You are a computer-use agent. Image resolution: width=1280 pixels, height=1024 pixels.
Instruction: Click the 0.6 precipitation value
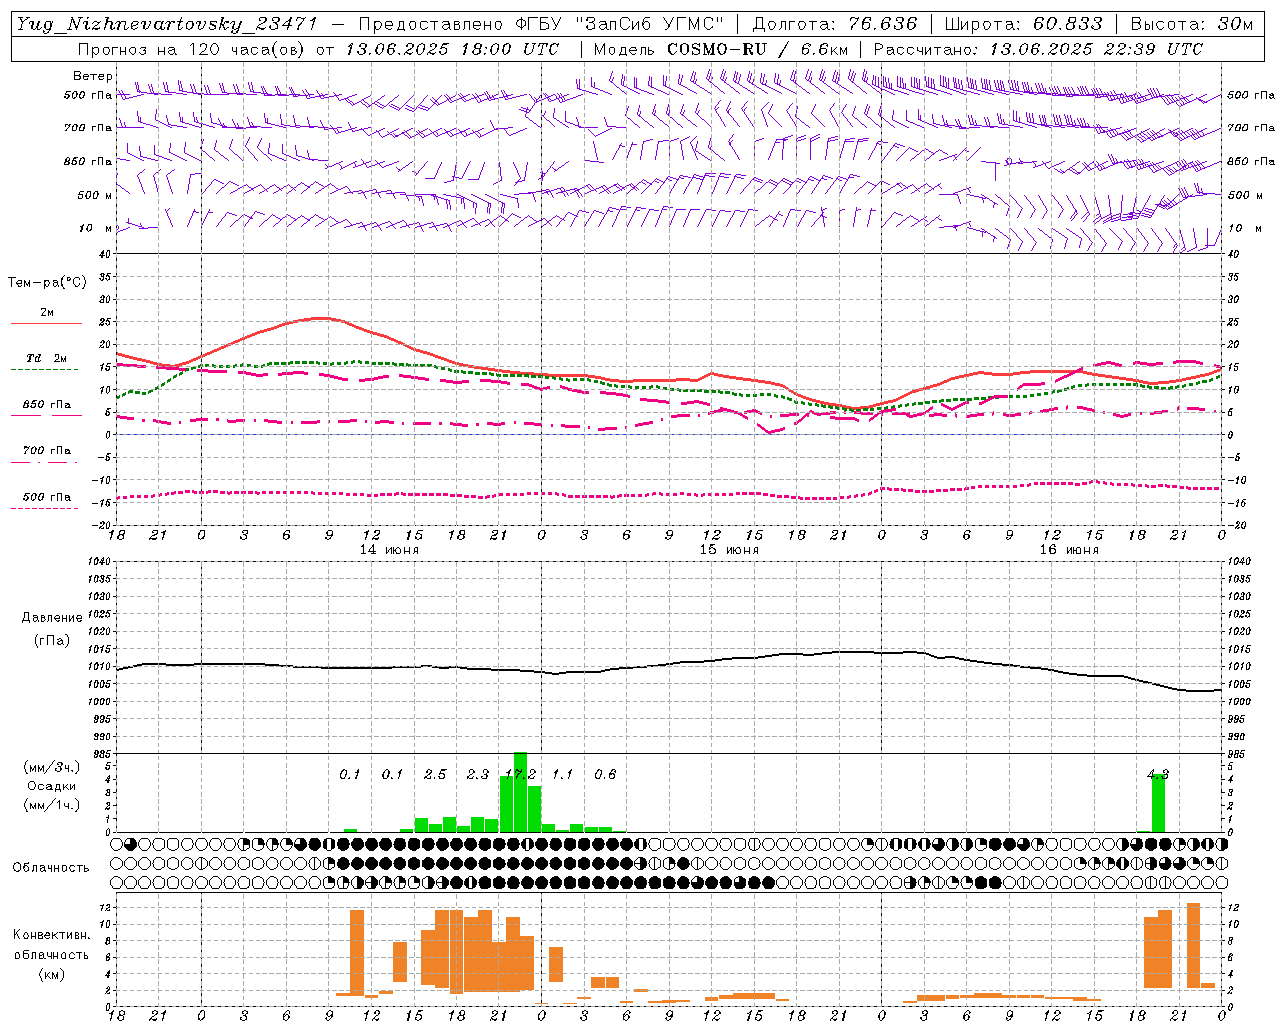[605, 774]
